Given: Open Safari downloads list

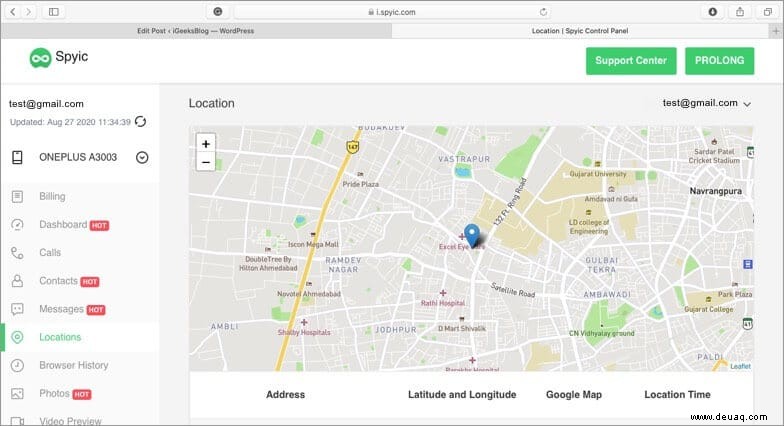Looking at the screenshot, I should point(712,12).
